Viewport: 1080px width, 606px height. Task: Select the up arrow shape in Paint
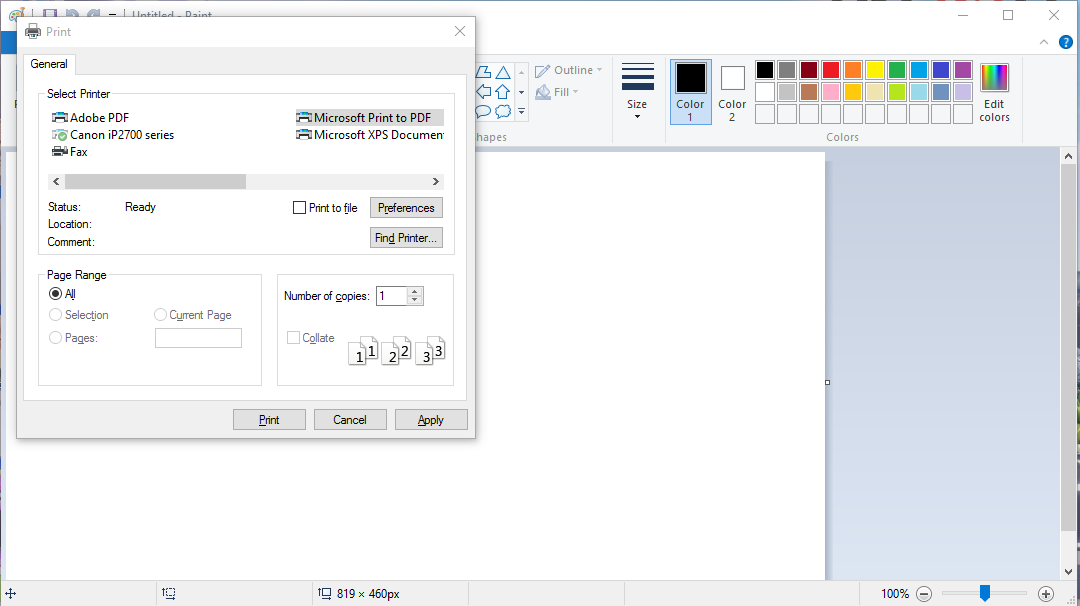coord(503,92)
